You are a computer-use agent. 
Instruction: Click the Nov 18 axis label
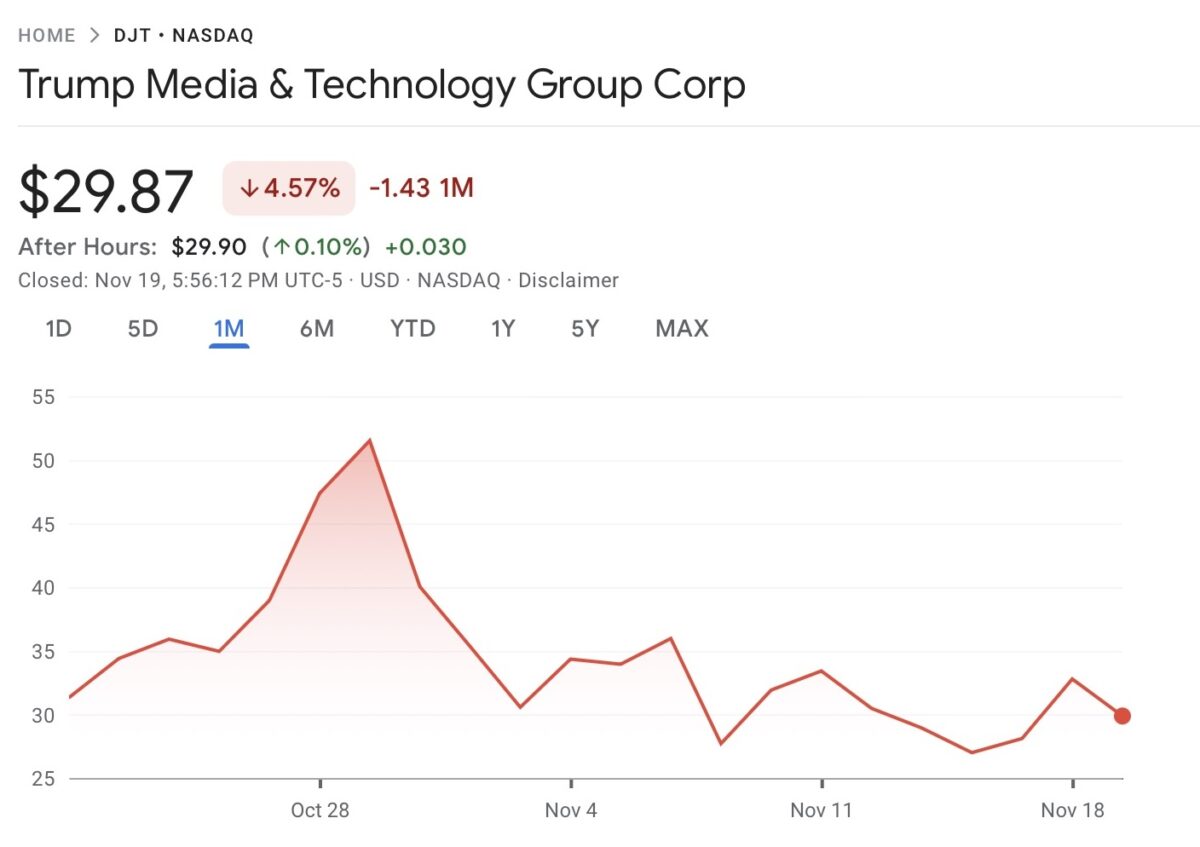point(1072,811)
